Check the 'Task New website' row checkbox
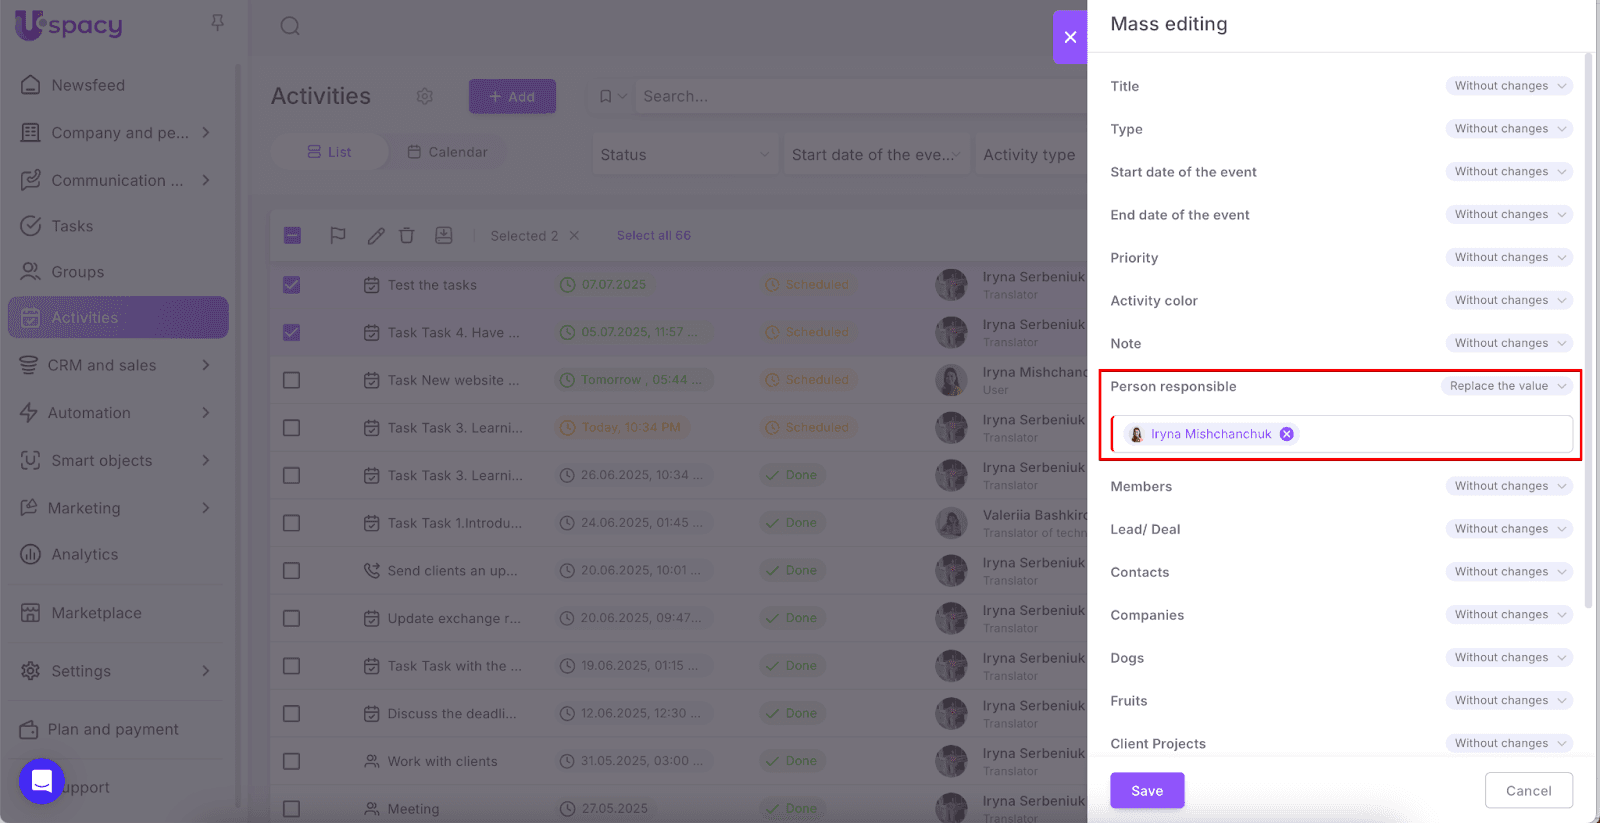 292,380
